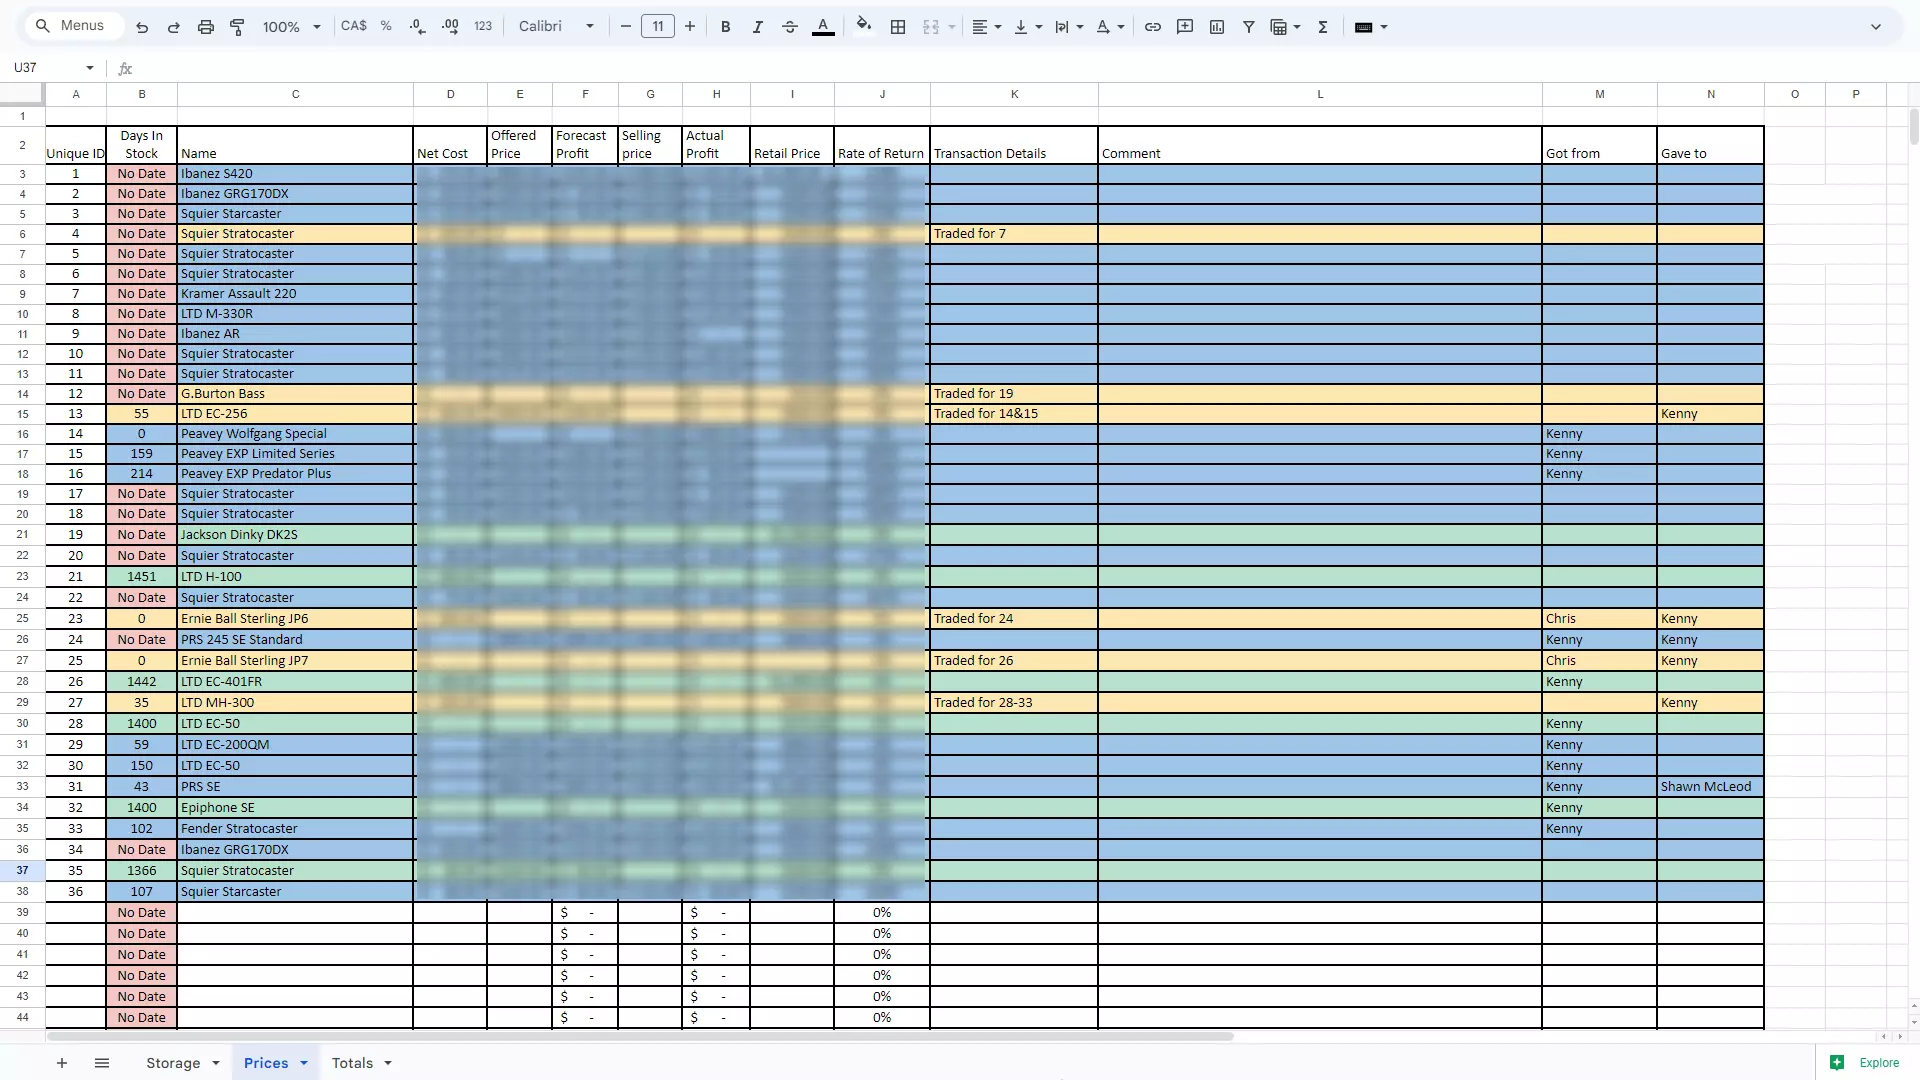Screen dimensions: 1920x1080
Task: Search the Menus box
Action: pyautogui.click(x=72, y=26)
